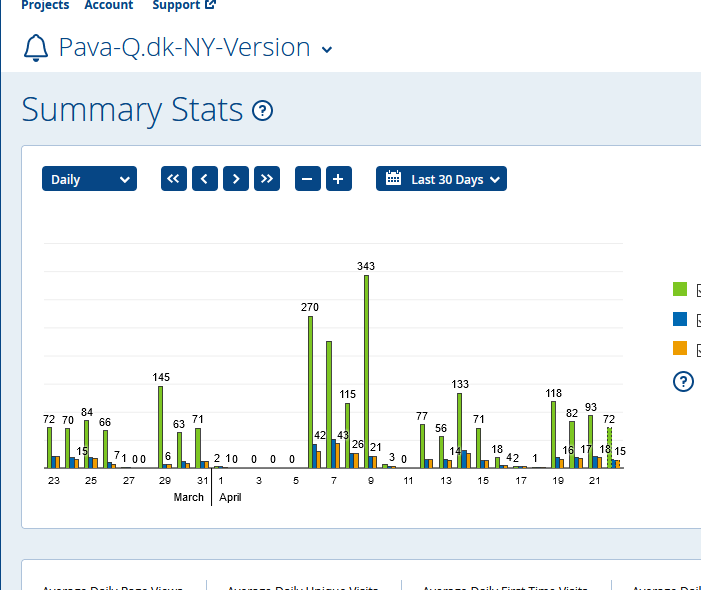Open the Summary Stats help icon
Image resolution: width=701 pixels, height=590 pixels.
(262, 110)
